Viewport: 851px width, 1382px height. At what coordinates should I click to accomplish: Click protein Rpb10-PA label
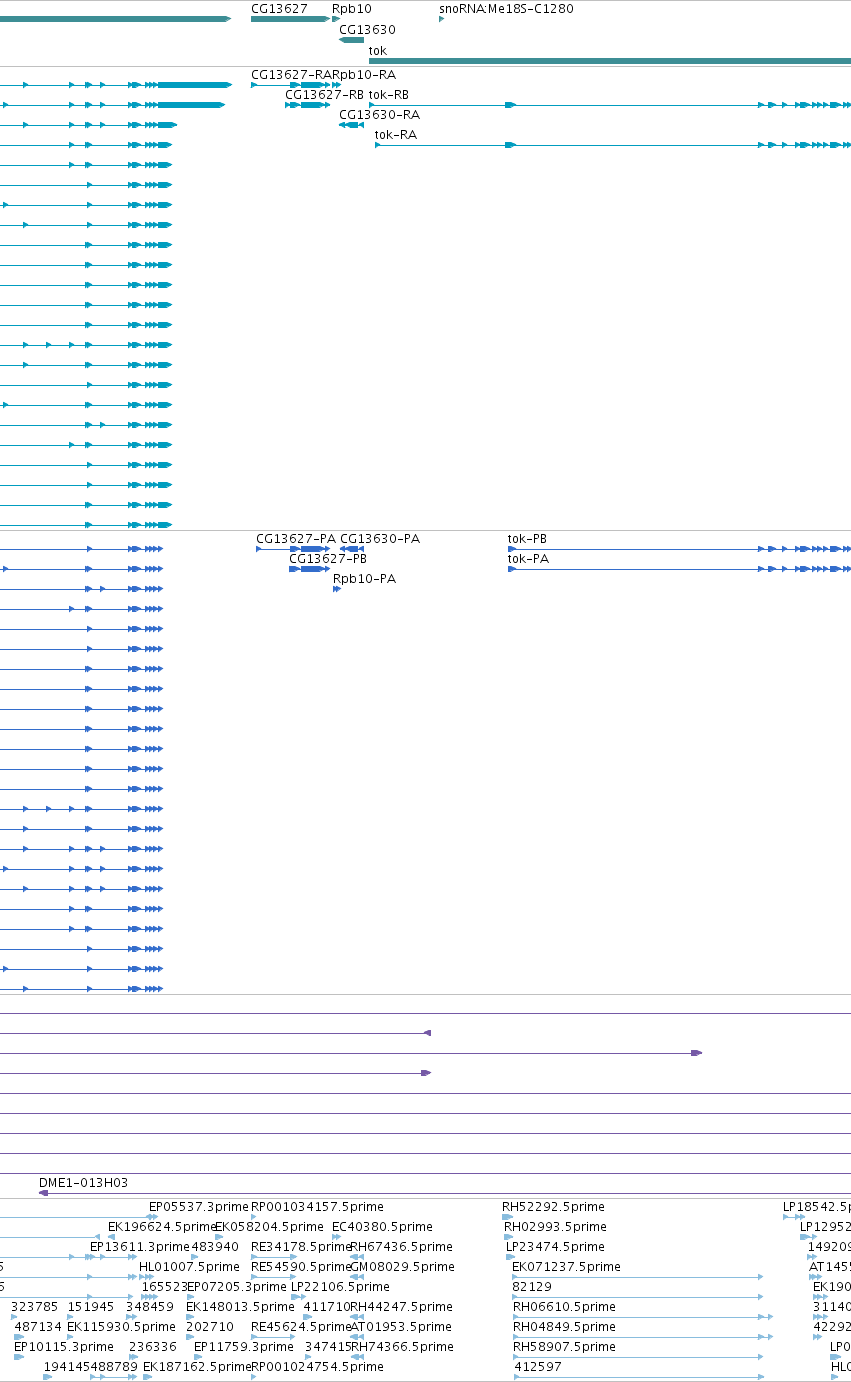(364, 578)
